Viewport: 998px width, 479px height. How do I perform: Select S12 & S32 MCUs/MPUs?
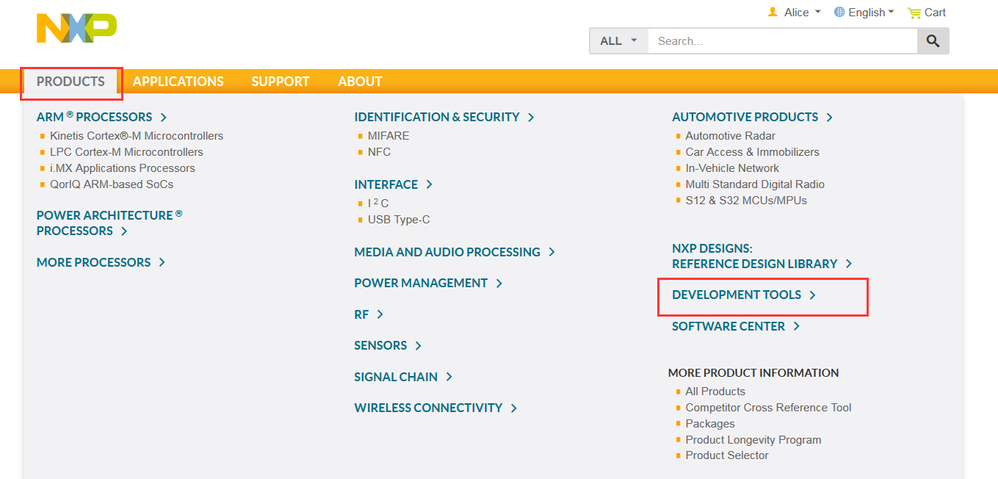(746, 200)
